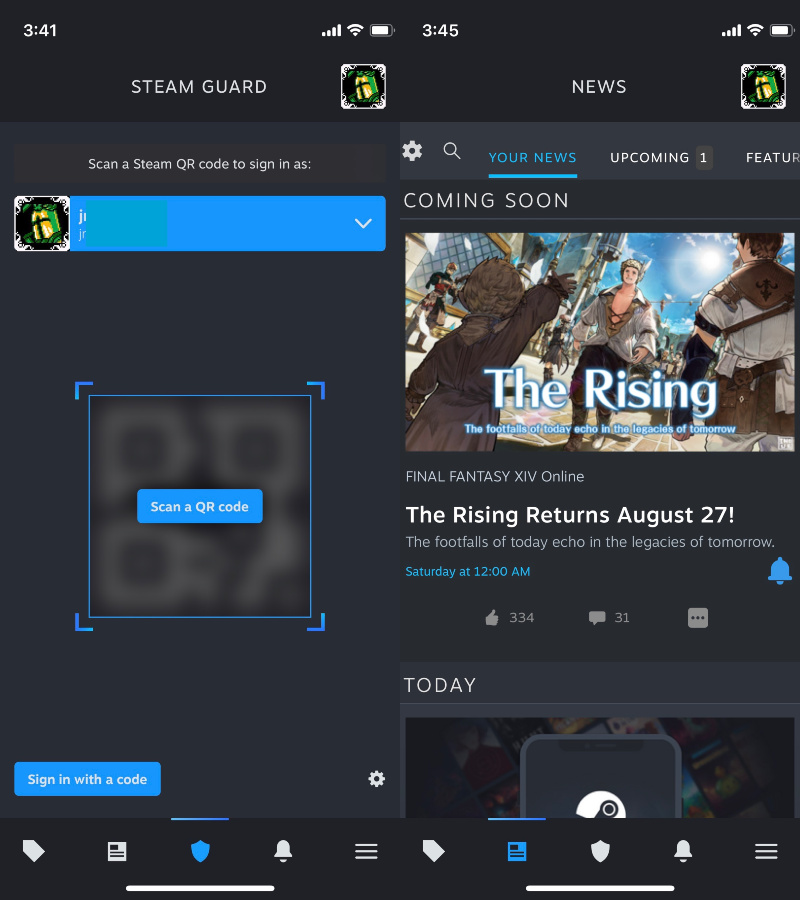Open the store tag icon in News nav bar
Image resolution: width=800 pixels, height=900 pixels.
click(433, 851)
